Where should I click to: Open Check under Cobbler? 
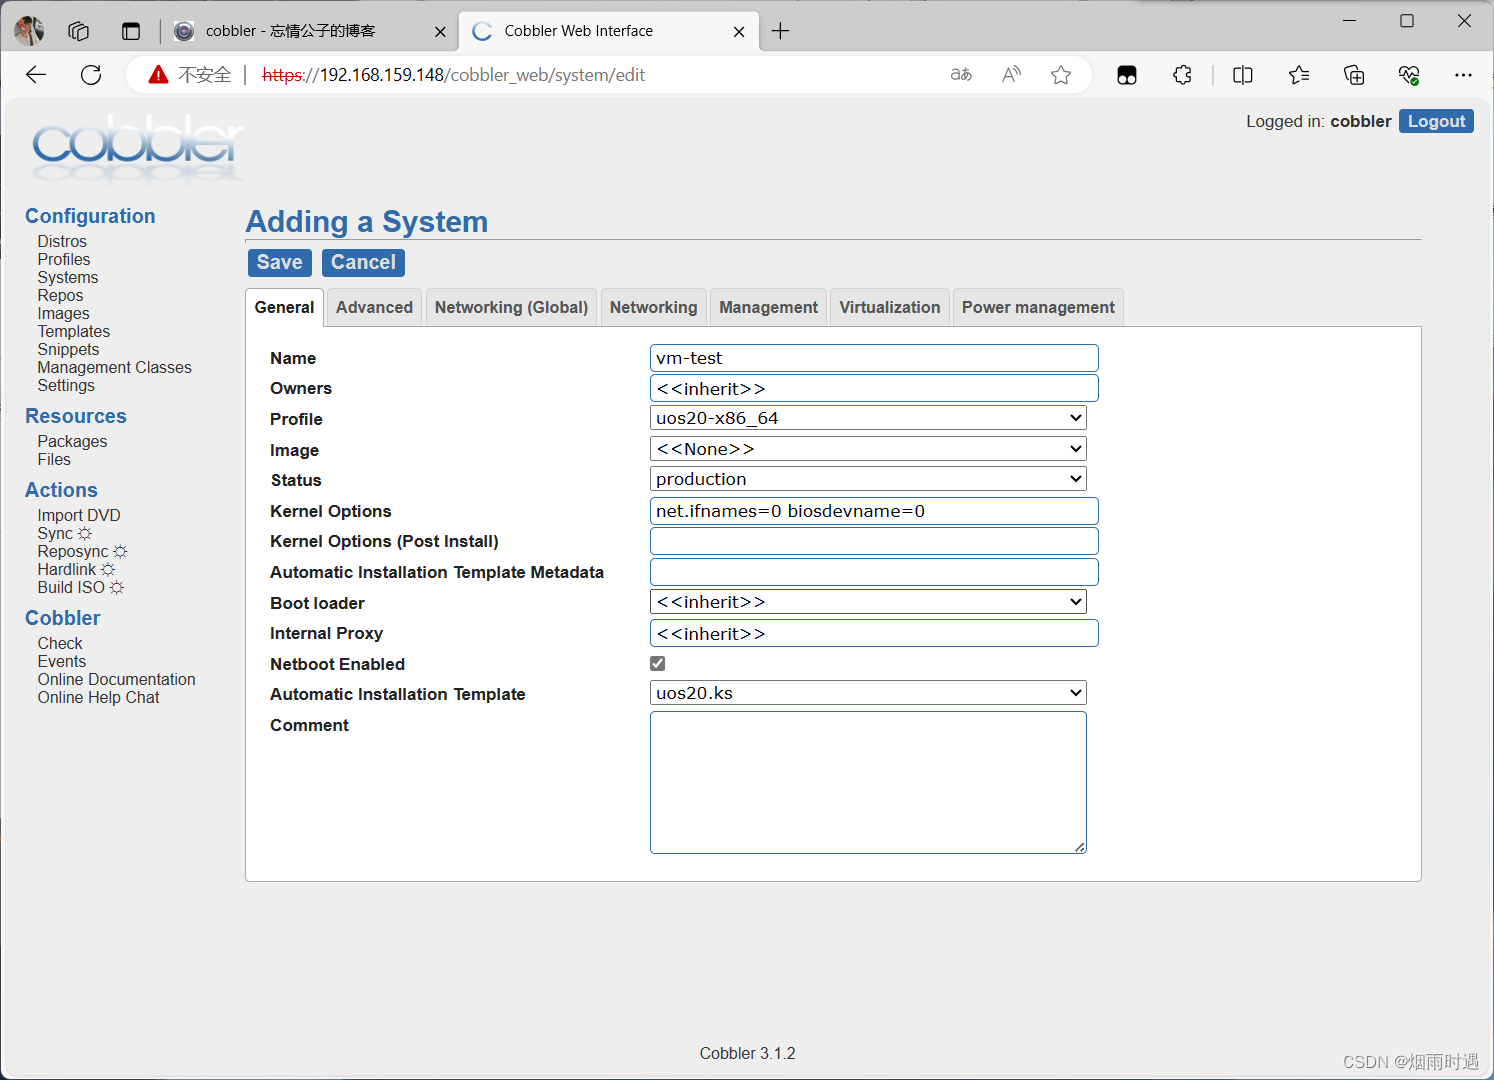pos(60,643)
